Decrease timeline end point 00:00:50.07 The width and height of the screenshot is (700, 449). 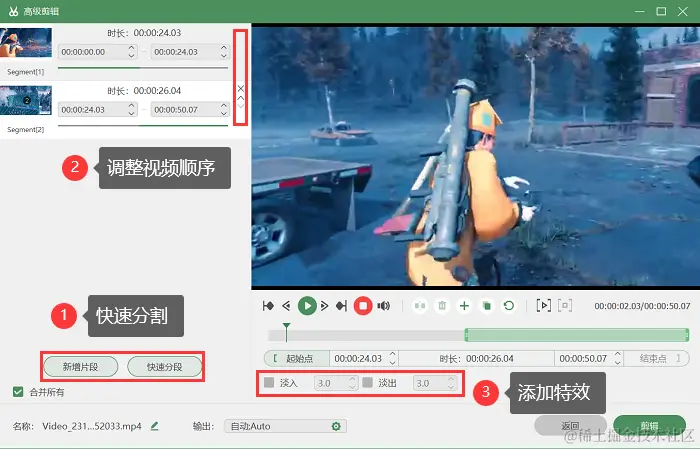[618, 362]
